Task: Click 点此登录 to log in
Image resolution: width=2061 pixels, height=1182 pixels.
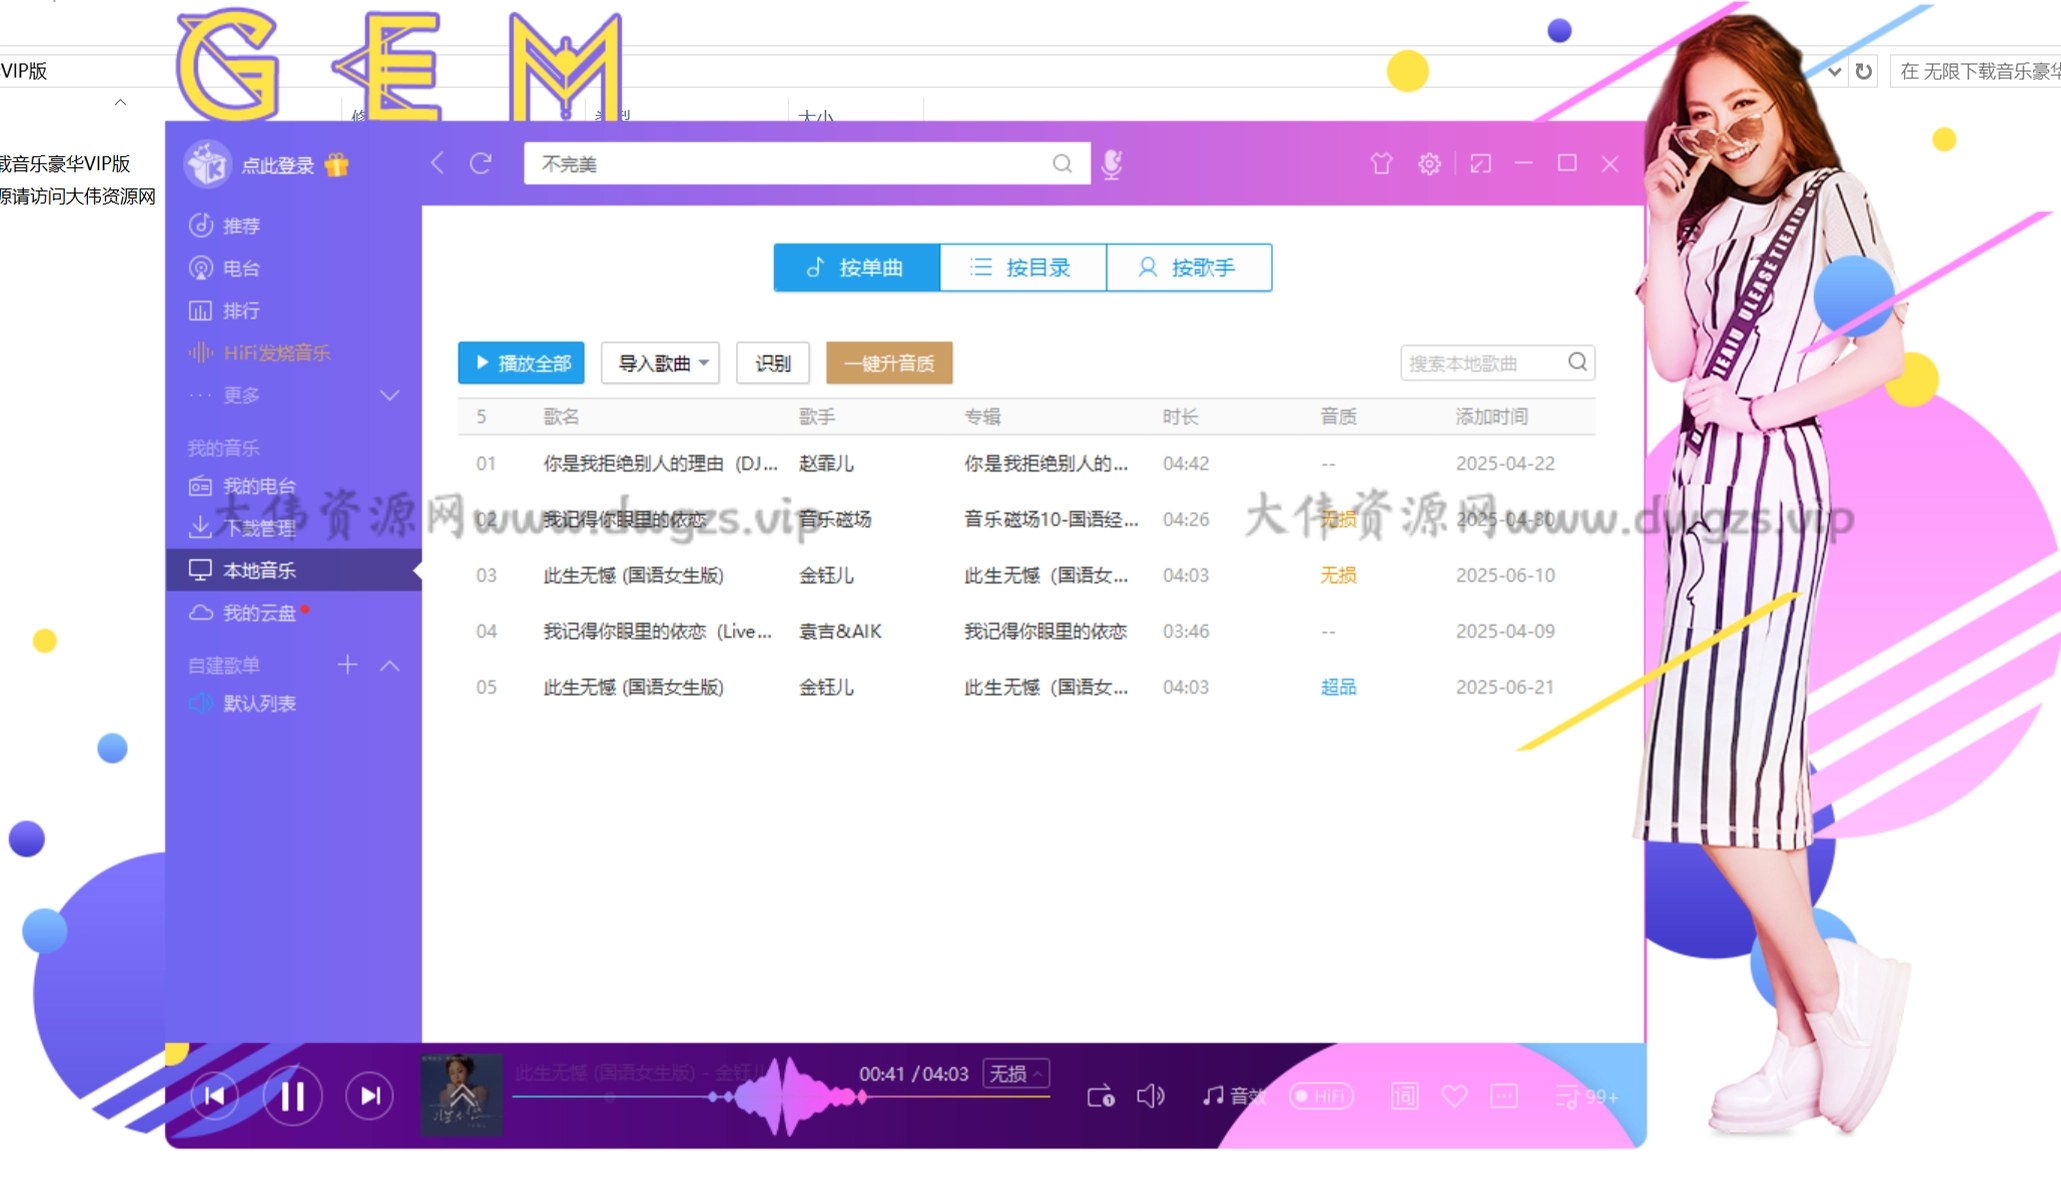Action: coord(278,165)
